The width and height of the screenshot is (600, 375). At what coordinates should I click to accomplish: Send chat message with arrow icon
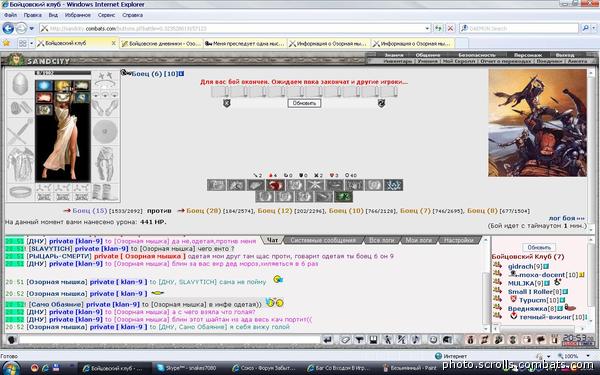(328, 339)
